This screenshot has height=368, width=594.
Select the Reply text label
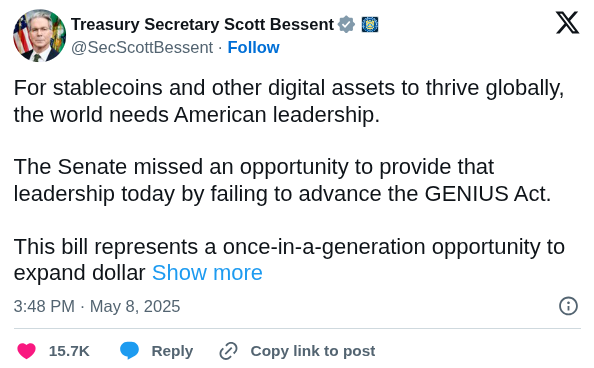[x=172, y=351]
